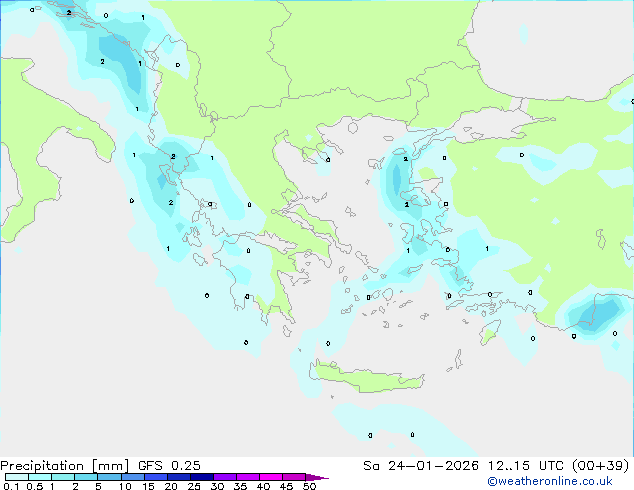634x490 pixels.
Task: Select the 30–35 mm legend swatch
Action: pyautogui.click(x=224, y=477)
